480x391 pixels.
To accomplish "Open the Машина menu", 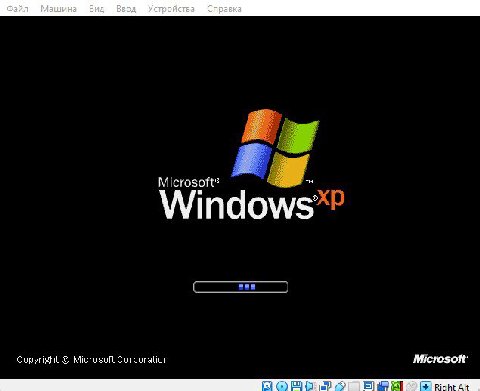I will click(58, 8).
